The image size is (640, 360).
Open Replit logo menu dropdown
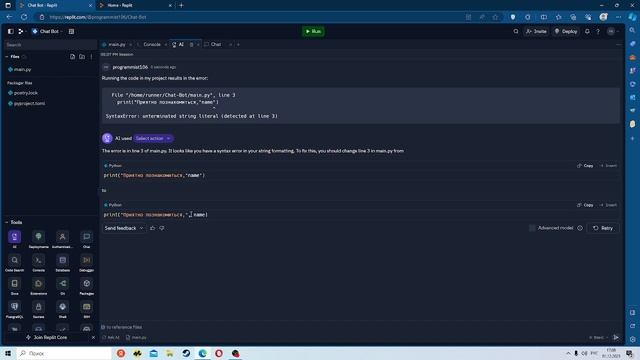coord(21,31)
